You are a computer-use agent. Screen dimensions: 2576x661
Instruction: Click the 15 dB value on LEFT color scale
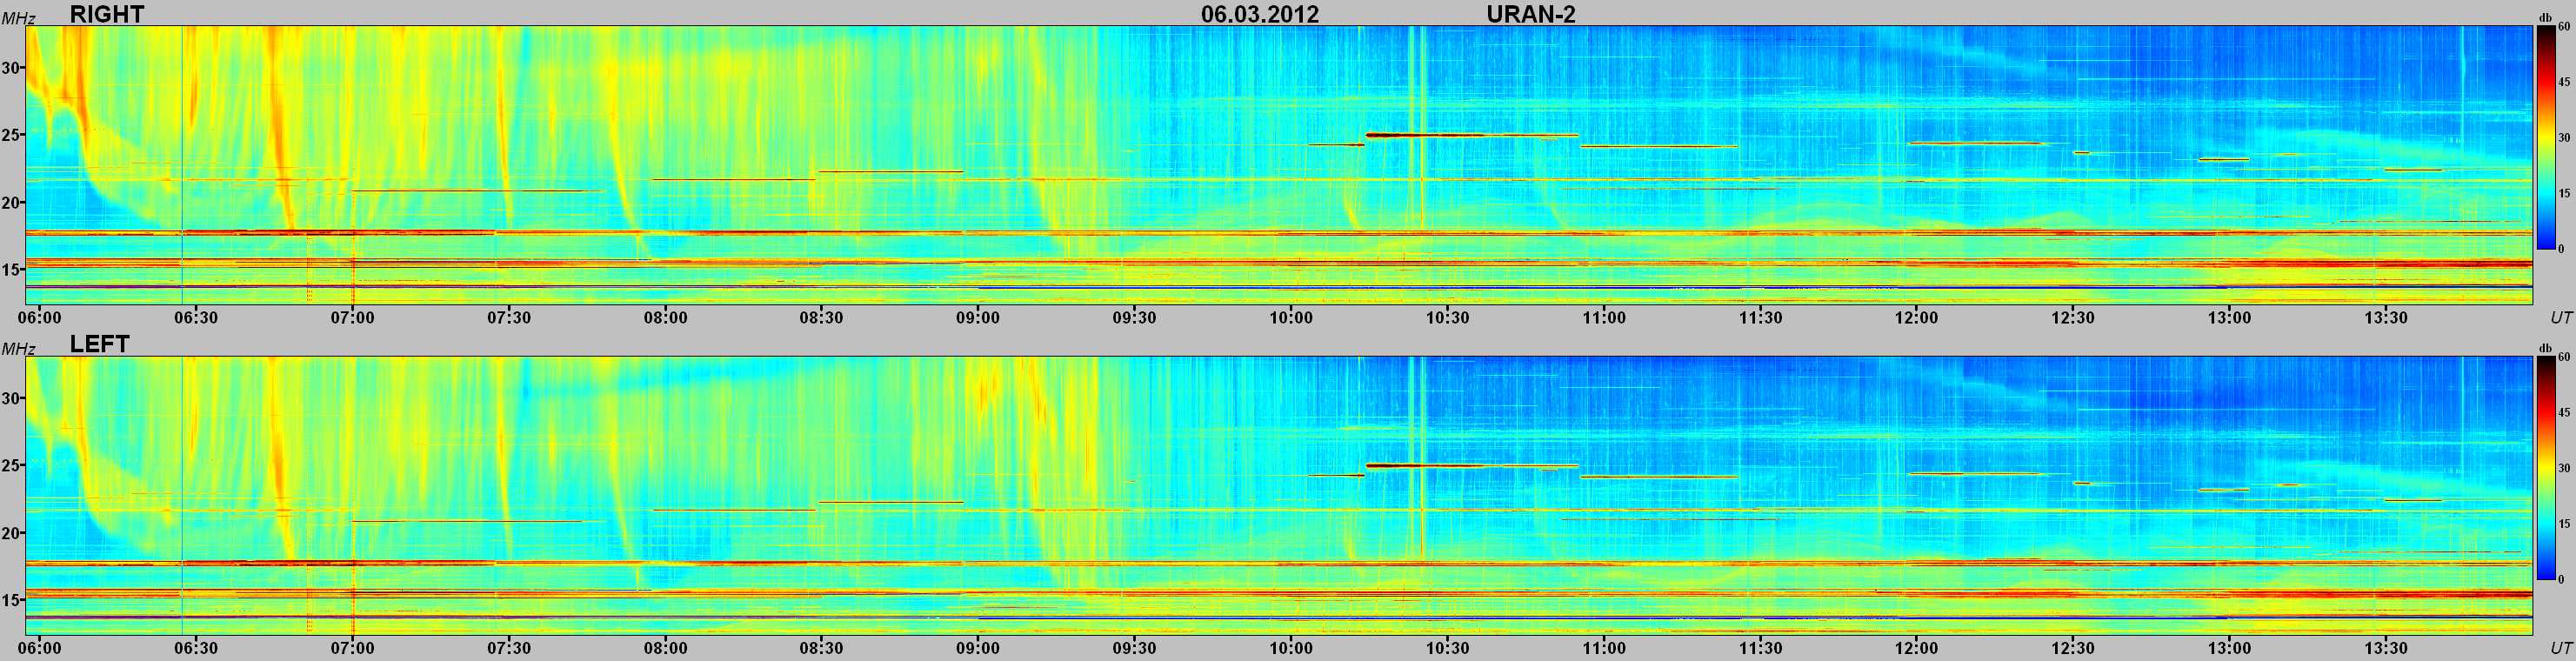(2564, 523)
